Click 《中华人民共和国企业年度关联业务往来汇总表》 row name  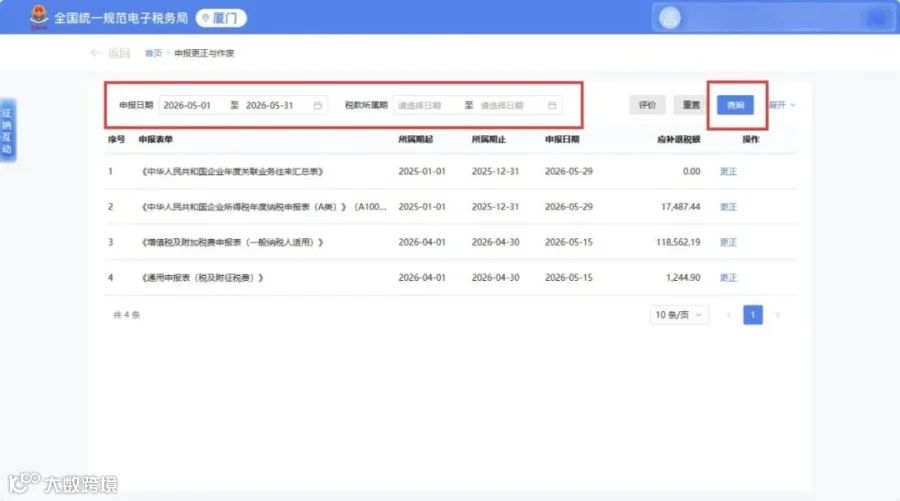point(232,172)
